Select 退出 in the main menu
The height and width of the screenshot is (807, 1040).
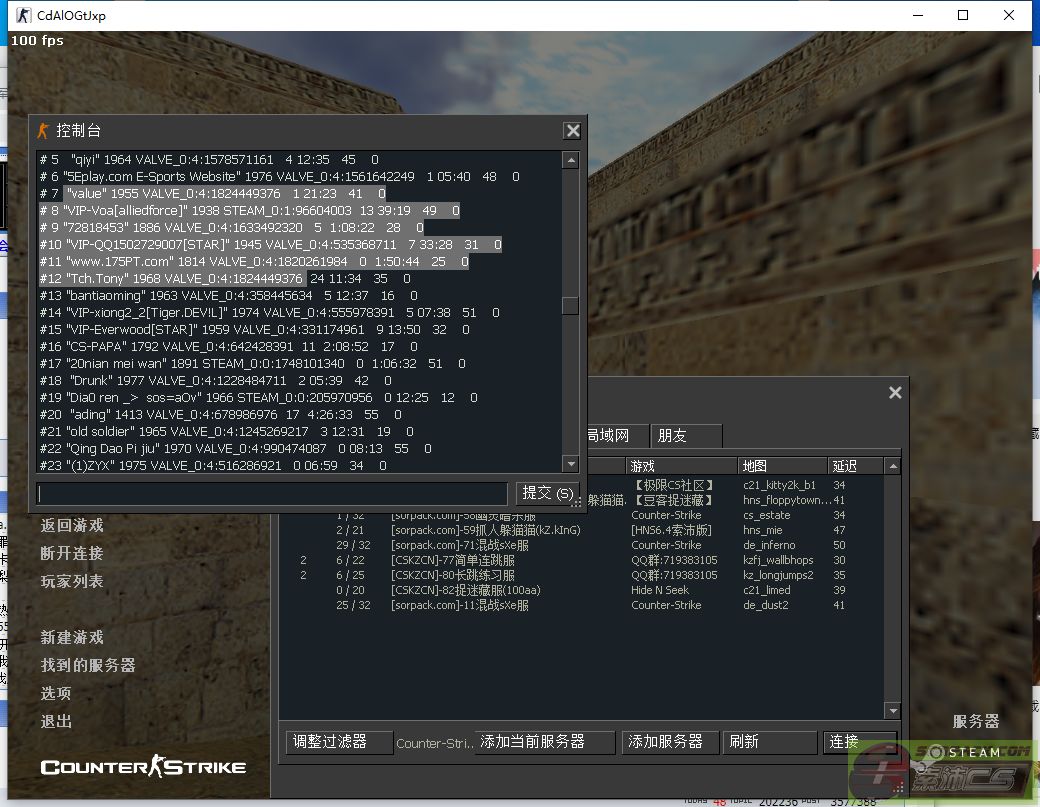56,721
